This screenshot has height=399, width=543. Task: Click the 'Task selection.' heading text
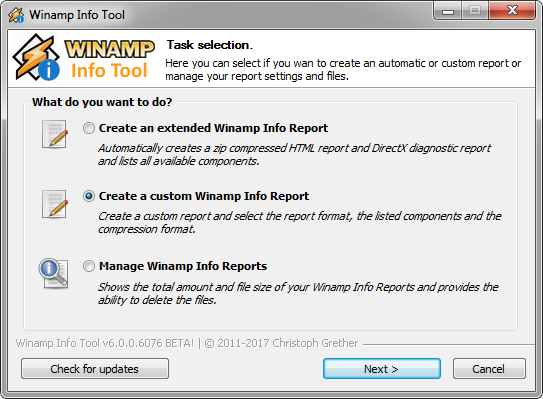[210, 45]
